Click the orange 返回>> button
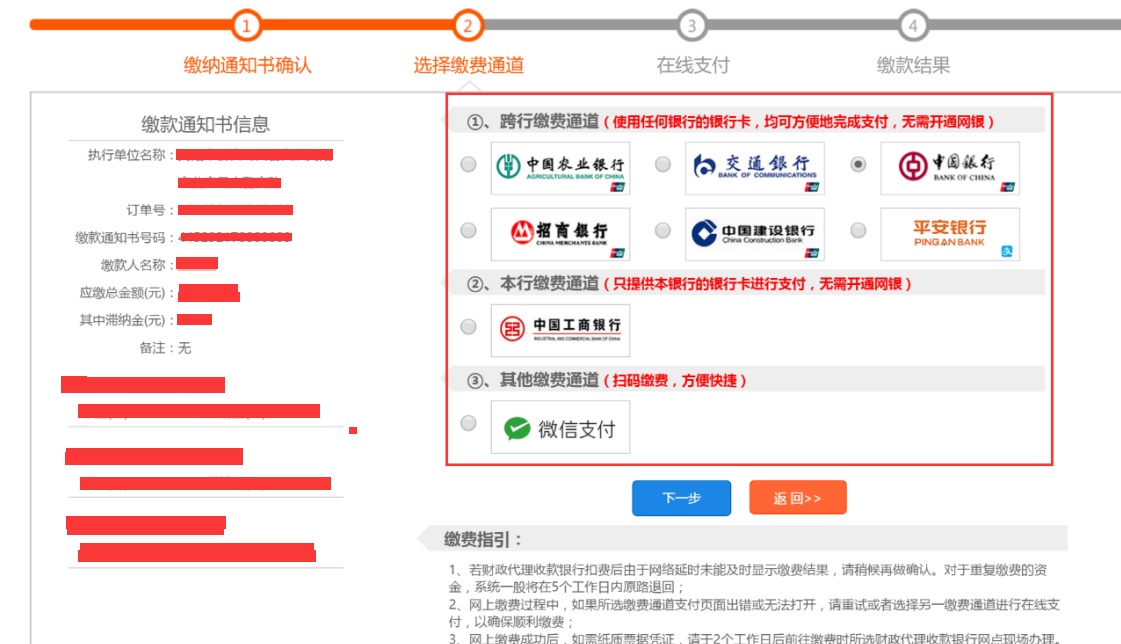Image resolution: width=1121 pixels, height=644 pixels. [797, 498]
